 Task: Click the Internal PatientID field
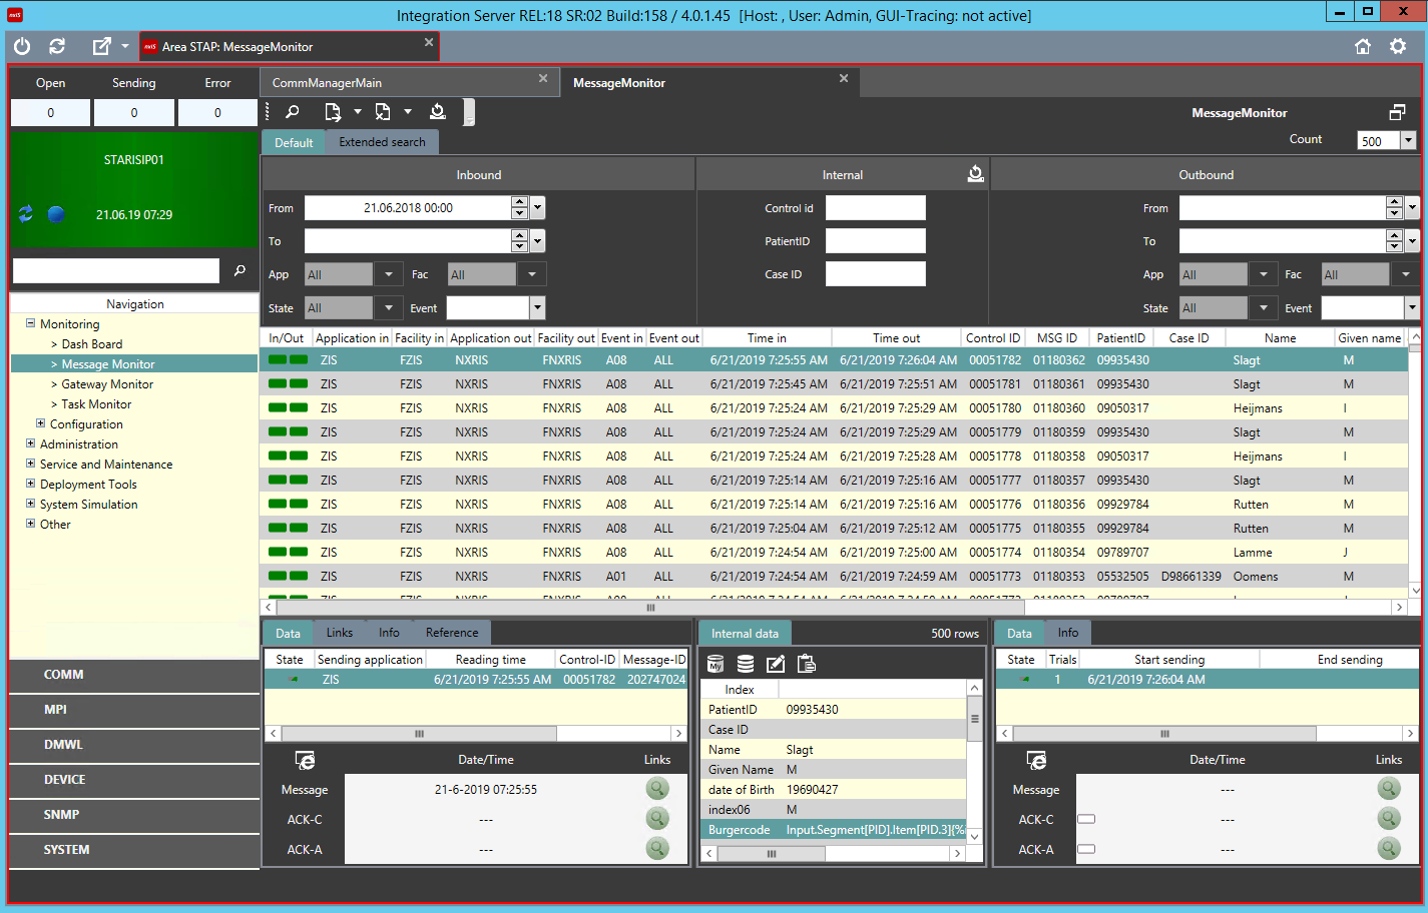pyautogui.click(x=875, y=241)
